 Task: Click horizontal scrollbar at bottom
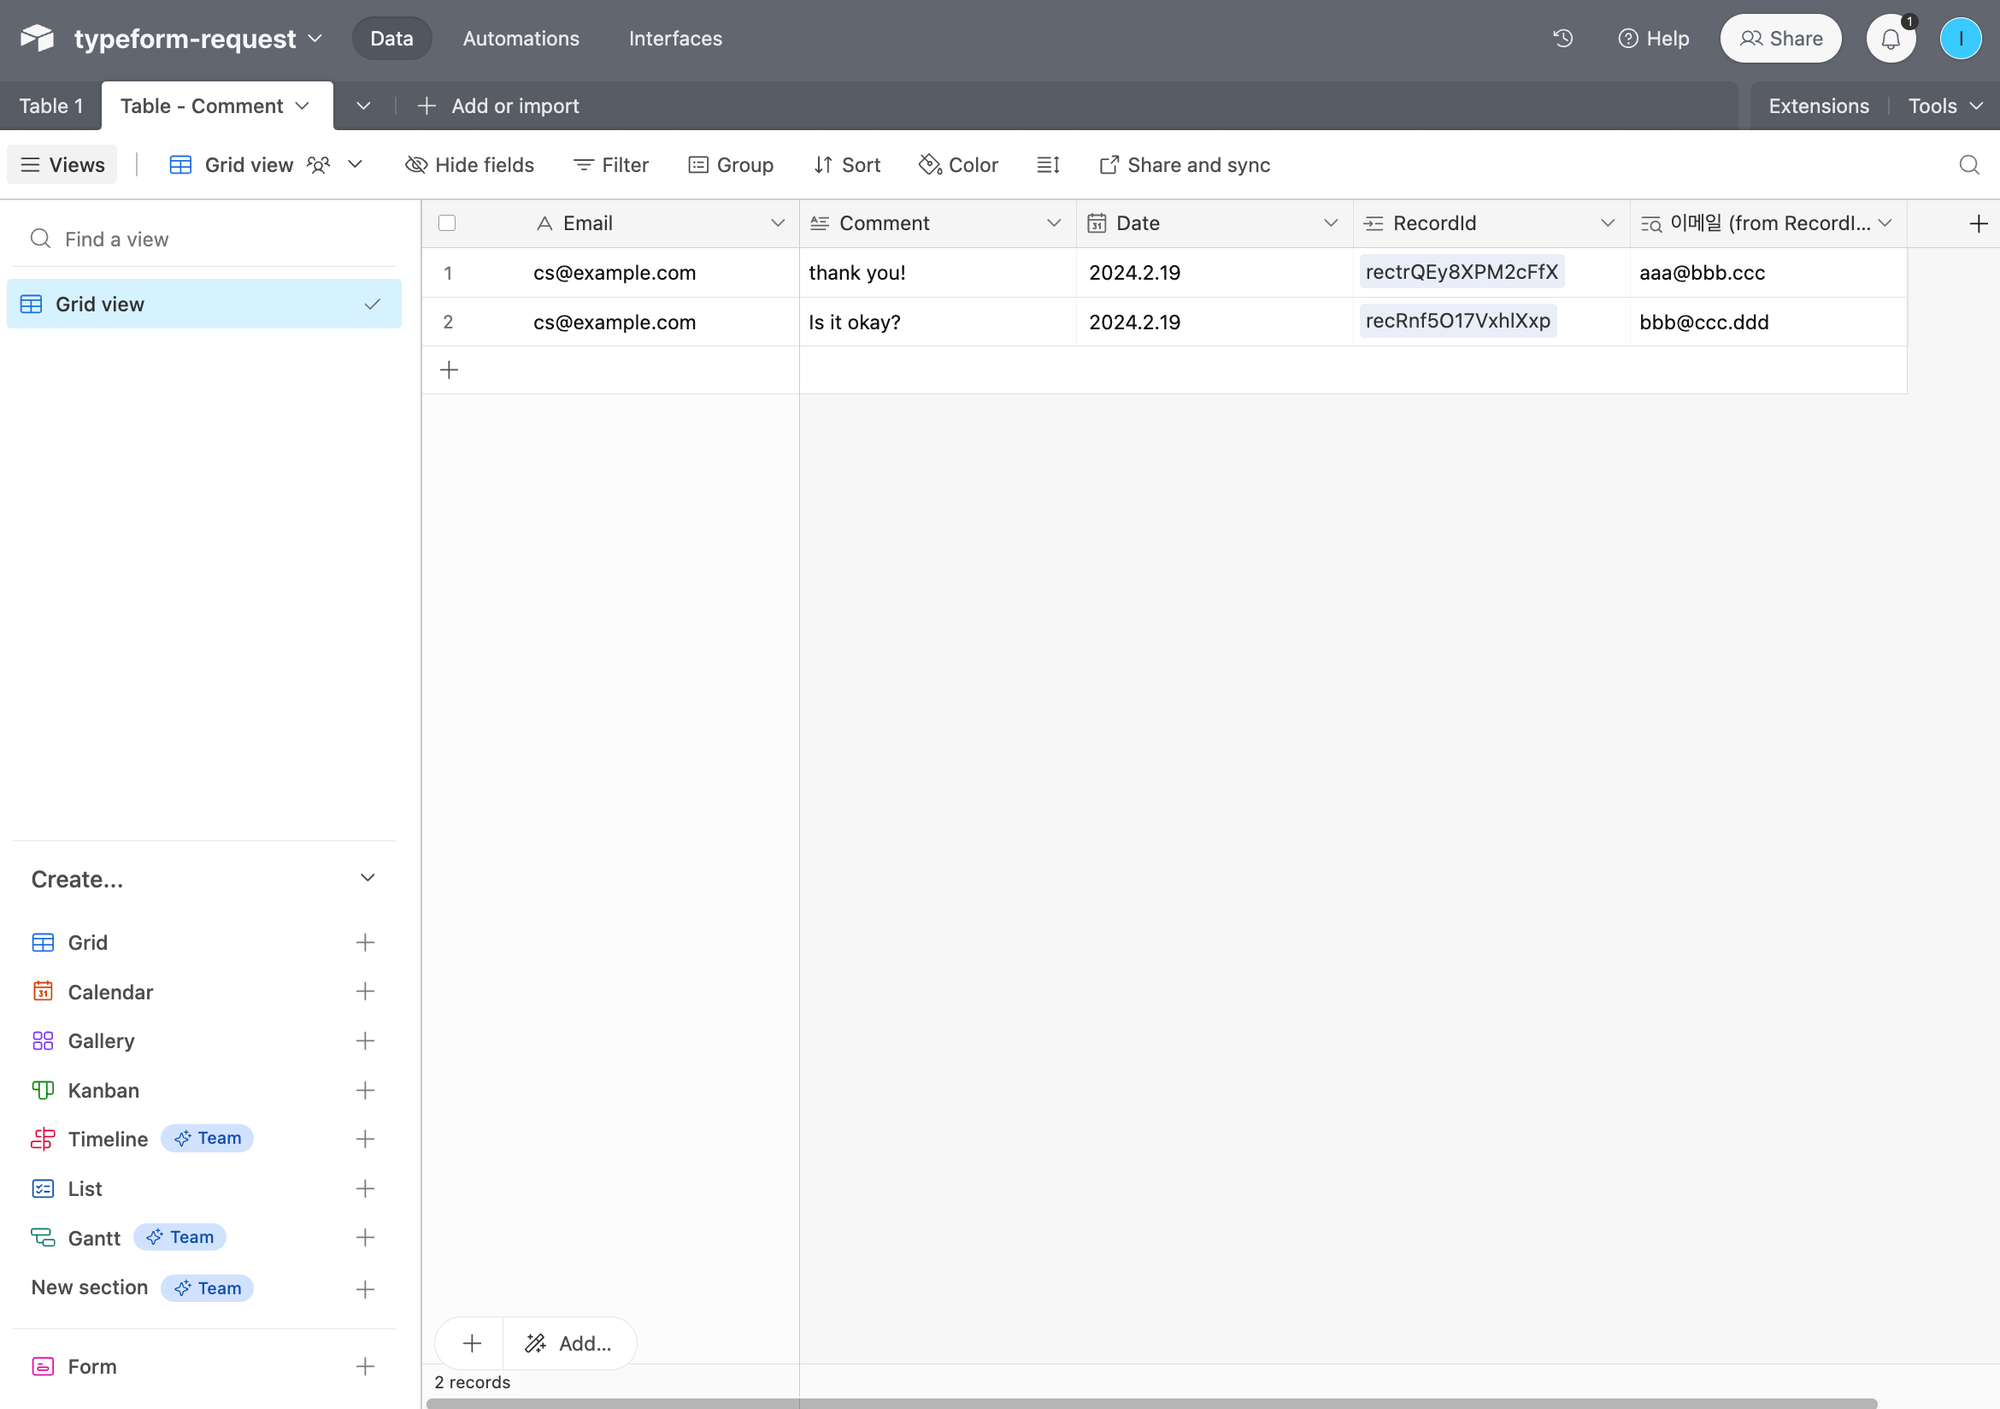click(1152, 1403)
